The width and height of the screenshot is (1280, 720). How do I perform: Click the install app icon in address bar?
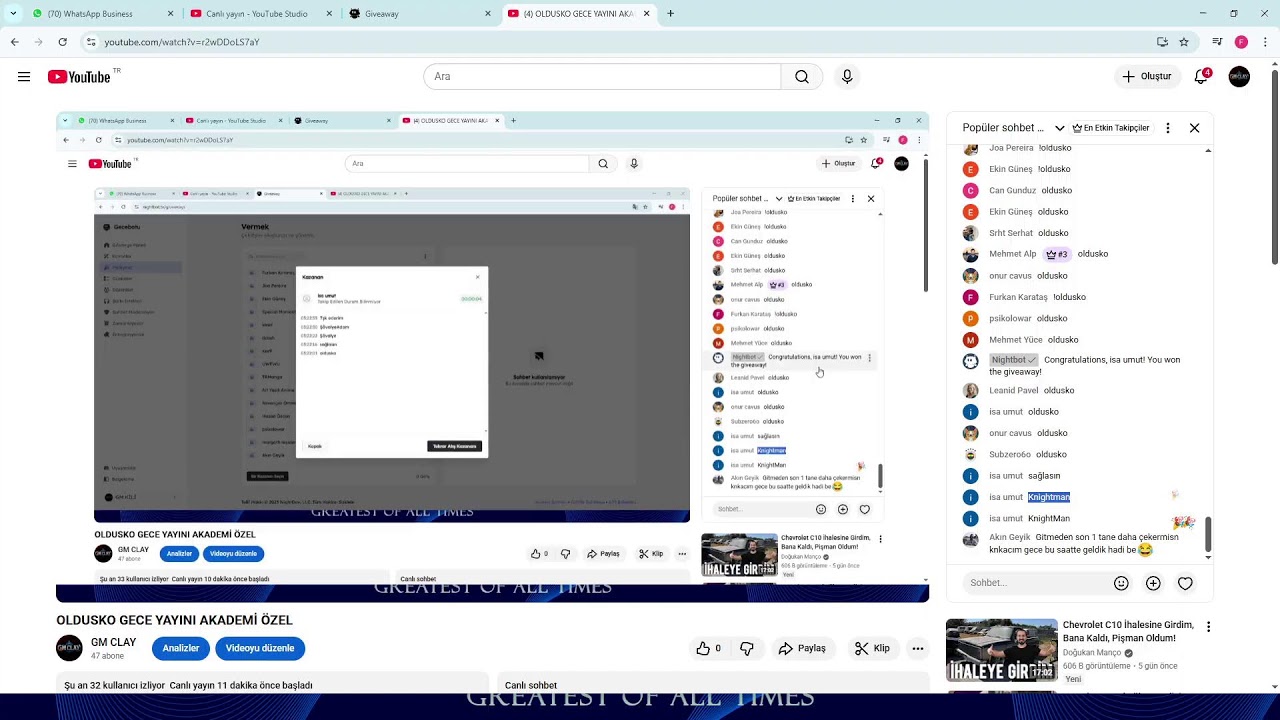pyautogui.click(x=1162, y=42)
